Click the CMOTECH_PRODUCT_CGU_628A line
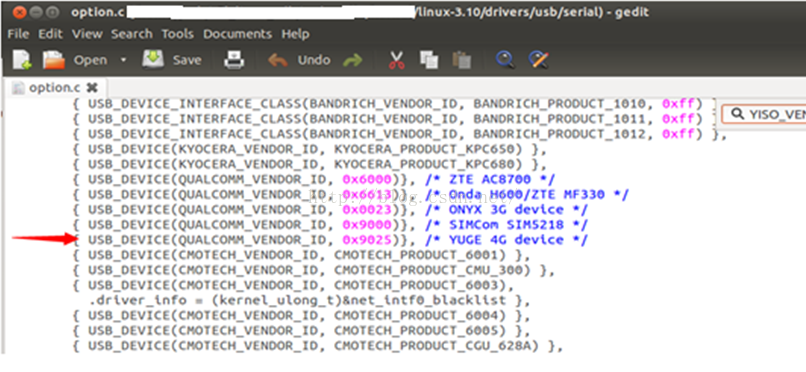Image resolution: width=806 pixels, height=372 pixels. tap(318, 346)
